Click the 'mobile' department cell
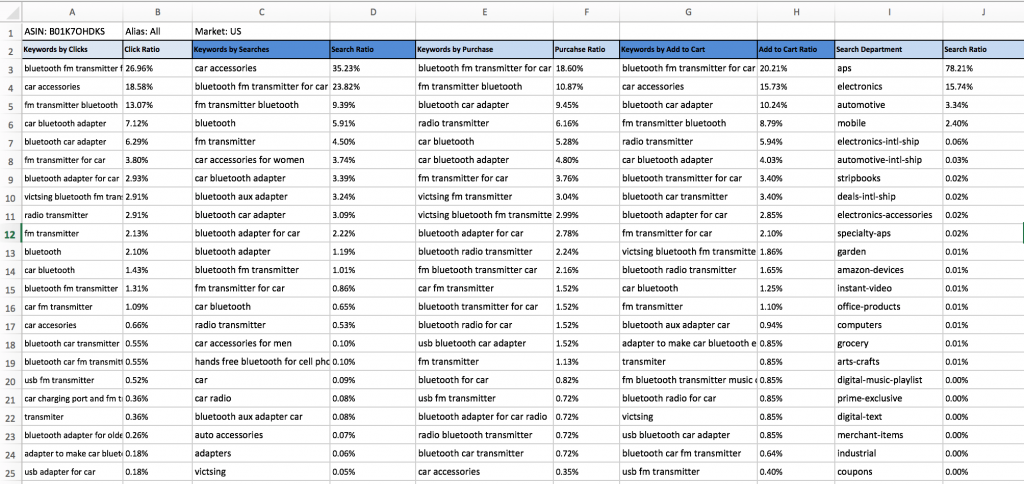Image resolution: width=1024 pixels, height=484 pixels. [x=889, y=123]
